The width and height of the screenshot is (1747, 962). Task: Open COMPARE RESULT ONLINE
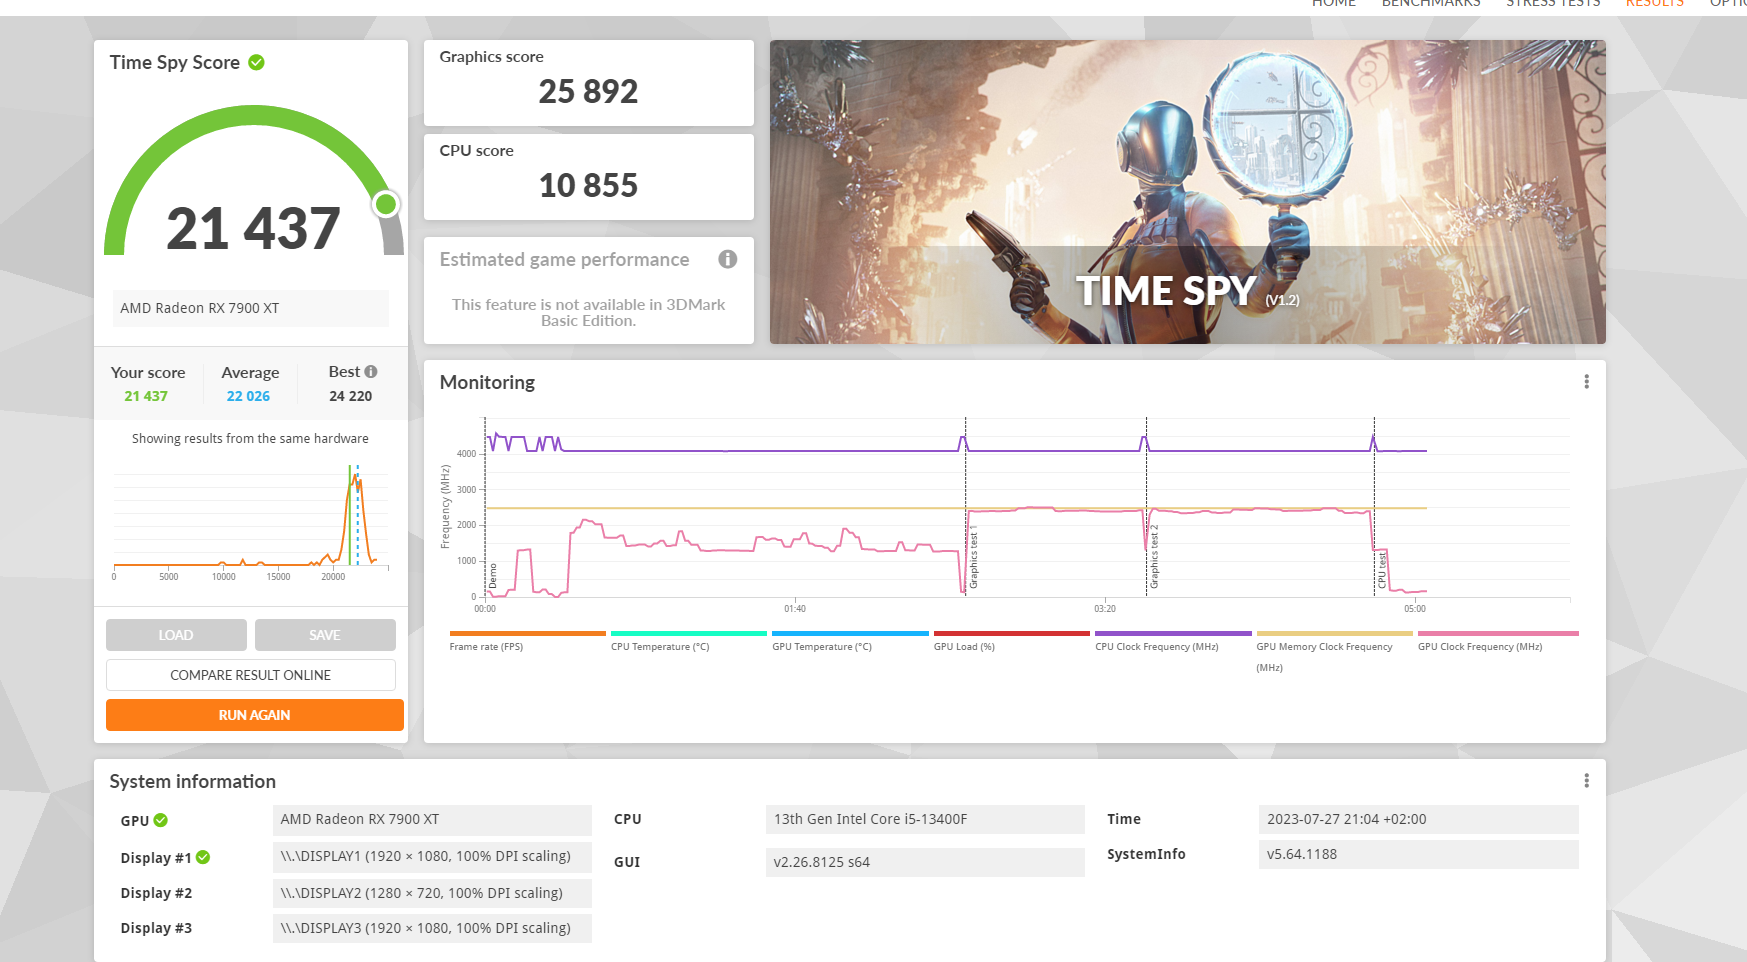coord(251,675)
